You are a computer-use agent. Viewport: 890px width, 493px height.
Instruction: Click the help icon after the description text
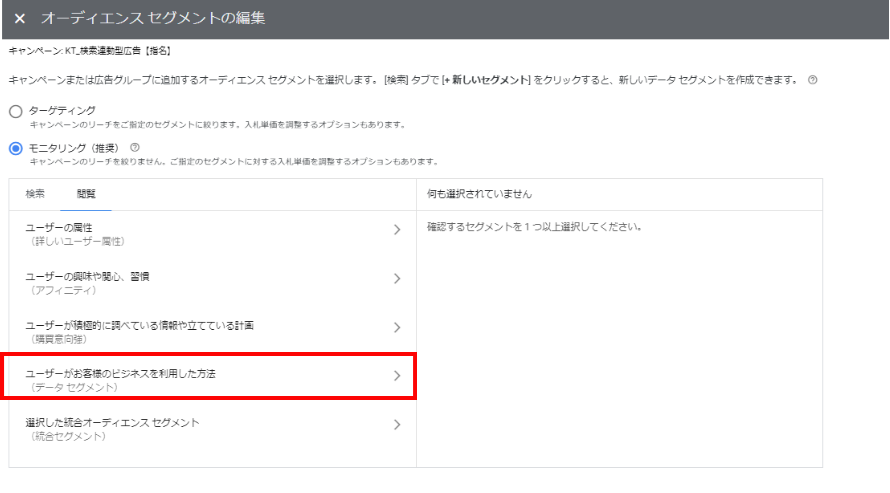point(812,79)
